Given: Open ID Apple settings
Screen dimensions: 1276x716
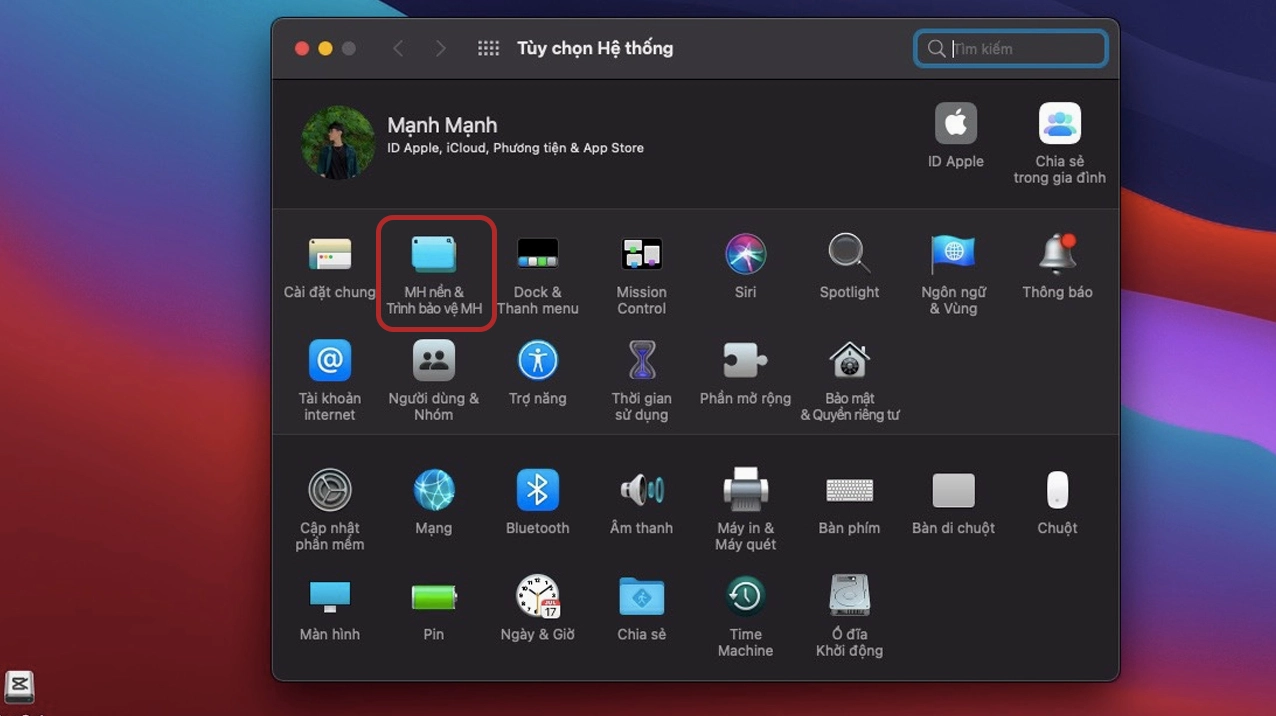Looking at the screenshot, I should tap(955, 123).
